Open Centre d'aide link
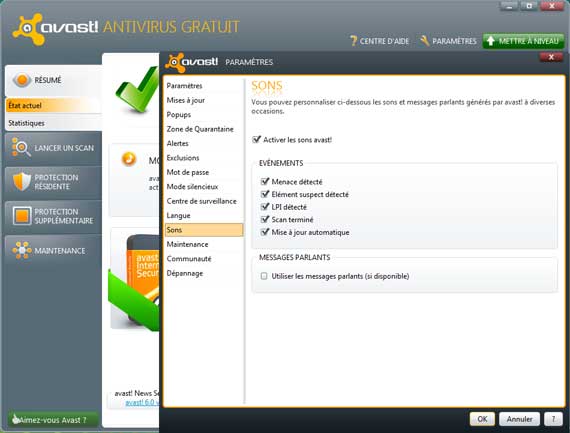This screenshot has height=433, width=570. tap(380, 41)
